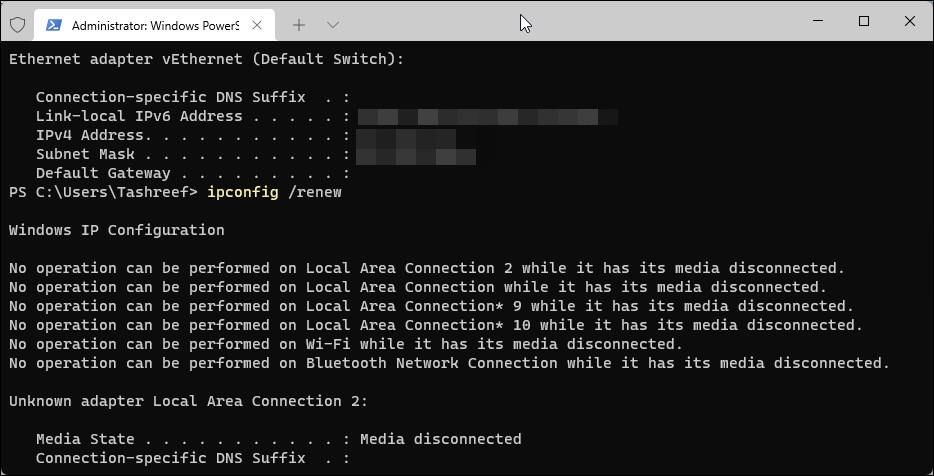Viewport: 934px width, 476px height.
Task: Click the Unknown adapter Local Area Connection 2 line
Action: 188,401
